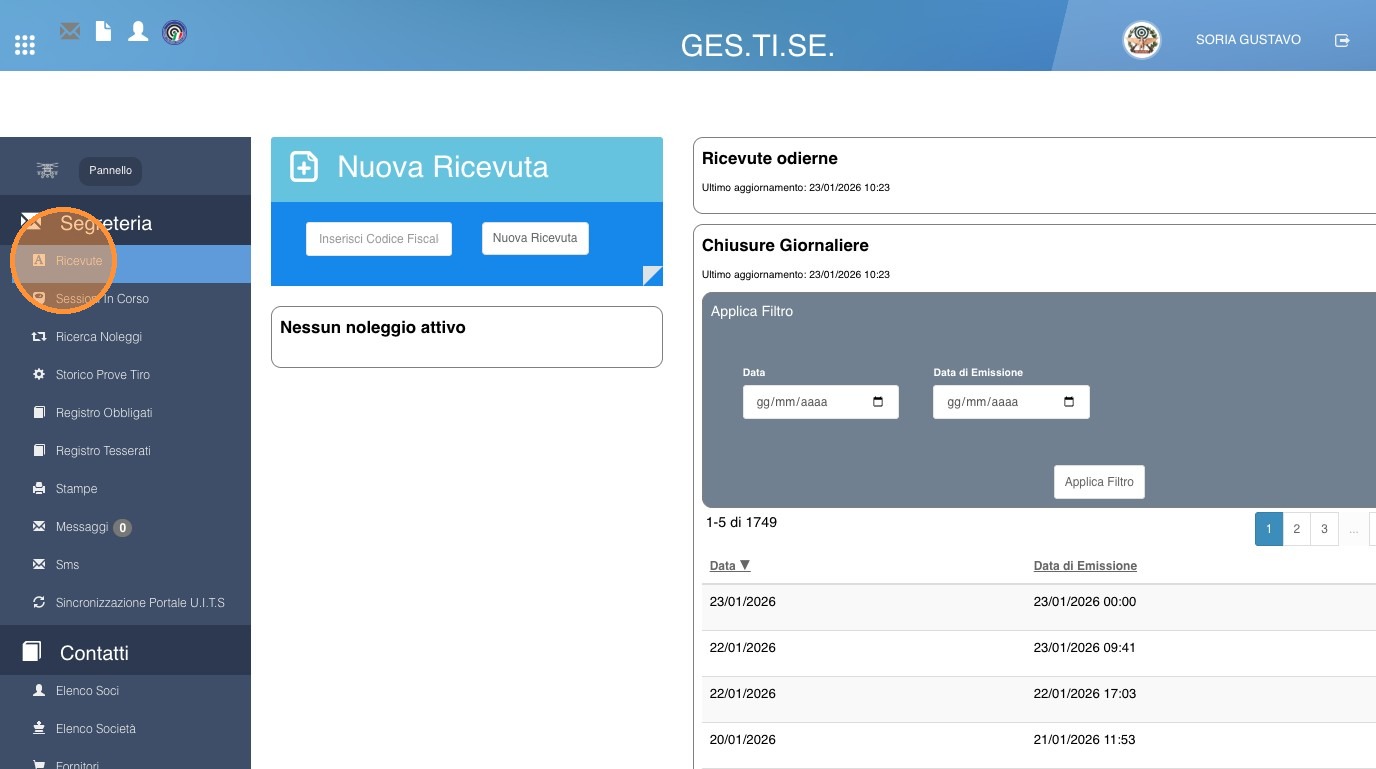Image resolution: width=1376 pixels, height=769 pixels.
Task: Click the cell '23/01/2026 00:00'
Action: [1085, 602]
